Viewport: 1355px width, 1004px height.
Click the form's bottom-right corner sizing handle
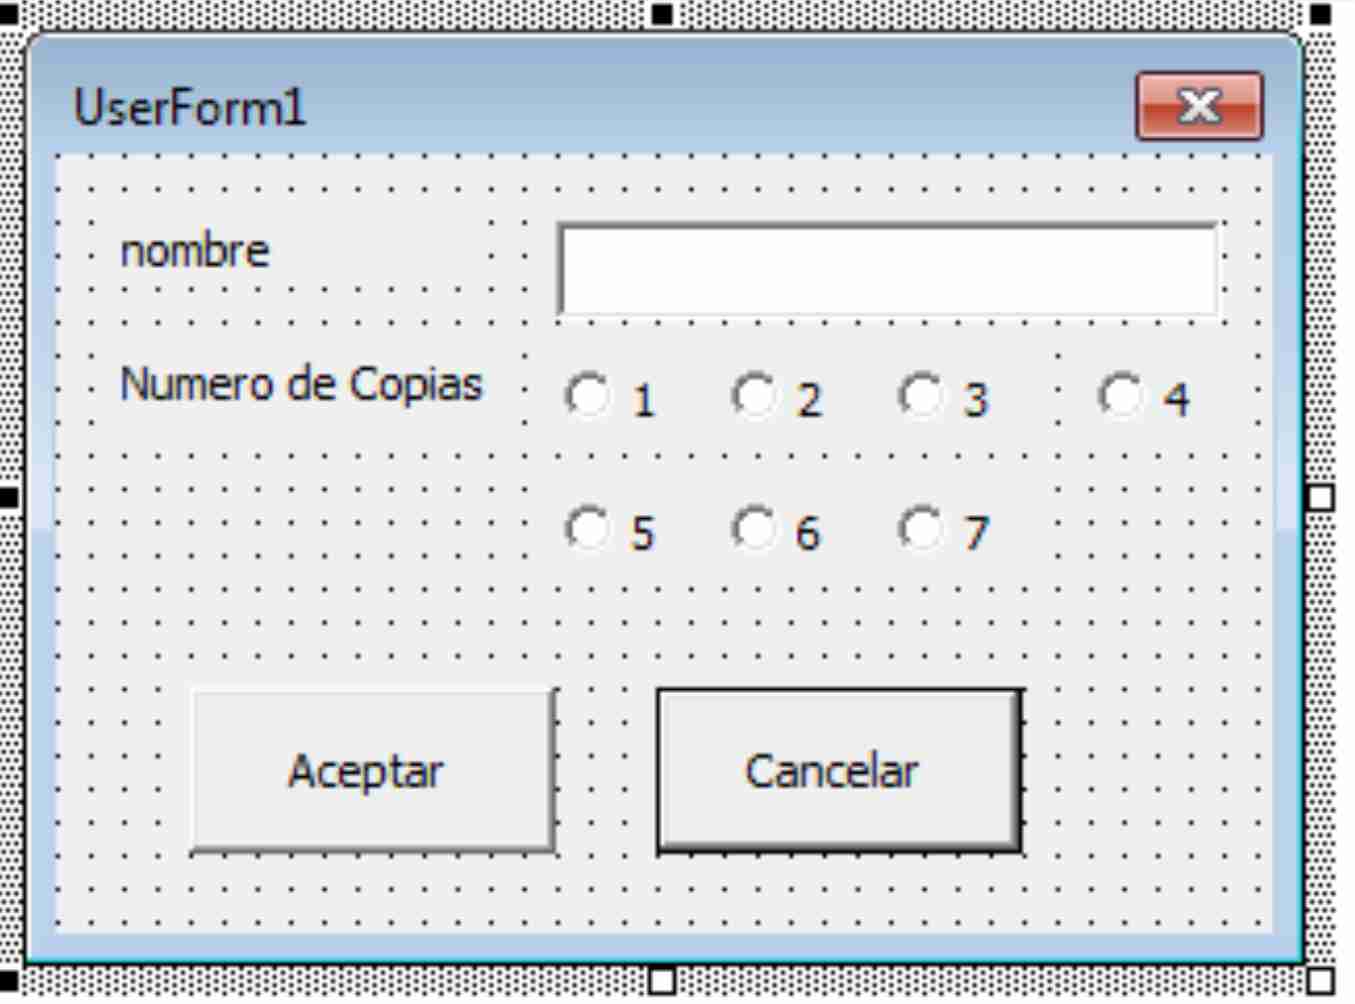pyautogui.click(x=1321, y=980)
